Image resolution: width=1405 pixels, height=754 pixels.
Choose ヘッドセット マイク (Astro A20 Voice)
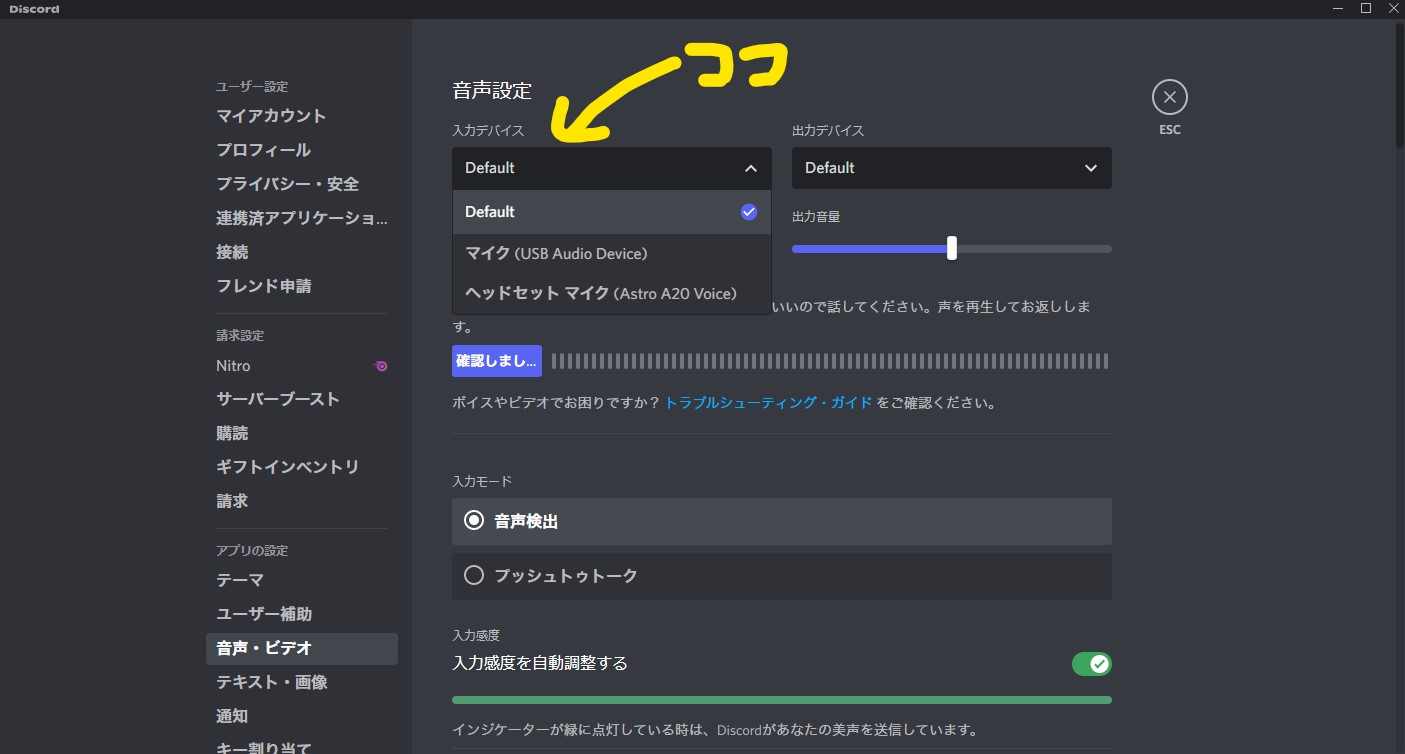[x=611, y=294]
